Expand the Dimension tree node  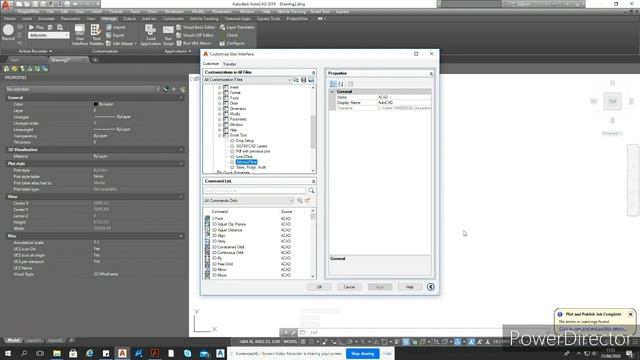click(220, 109)
